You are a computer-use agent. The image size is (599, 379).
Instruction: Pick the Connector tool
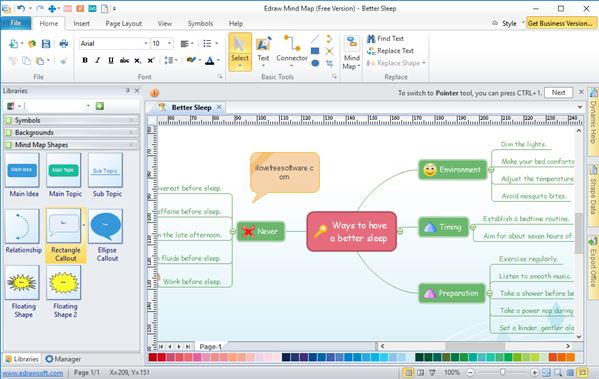tap(292, 51)
